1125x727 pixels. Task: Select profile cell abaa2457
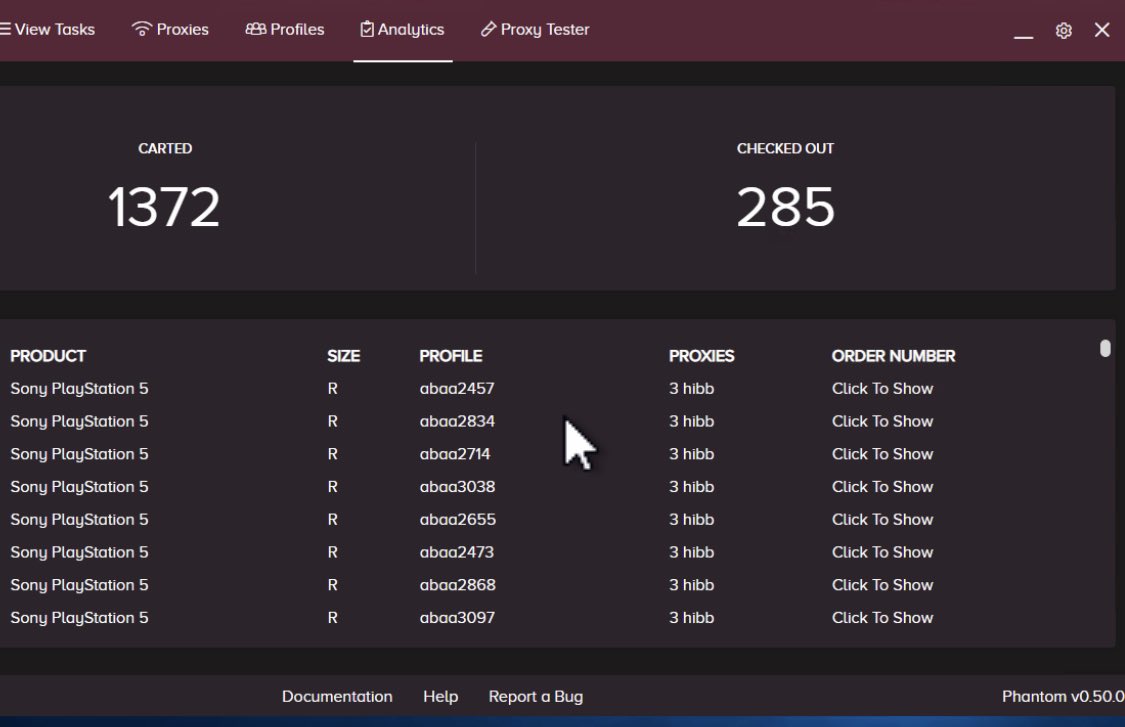tap(457, 388)
